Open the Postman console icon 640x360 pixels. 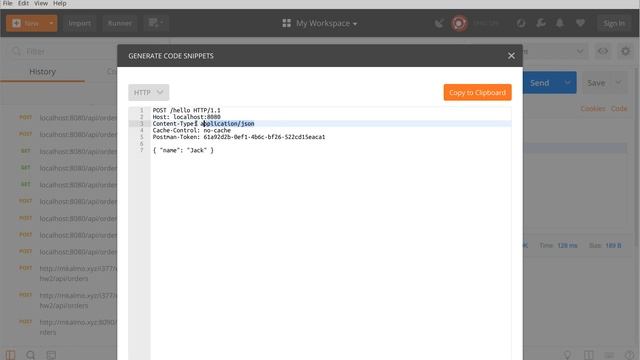click(x=51, y=355)
